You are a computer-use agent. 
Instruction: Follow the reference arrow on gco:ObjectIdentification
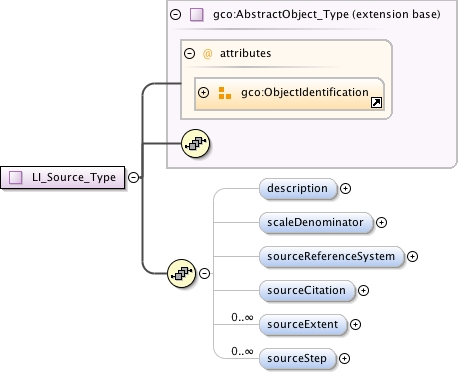[376, 103]
